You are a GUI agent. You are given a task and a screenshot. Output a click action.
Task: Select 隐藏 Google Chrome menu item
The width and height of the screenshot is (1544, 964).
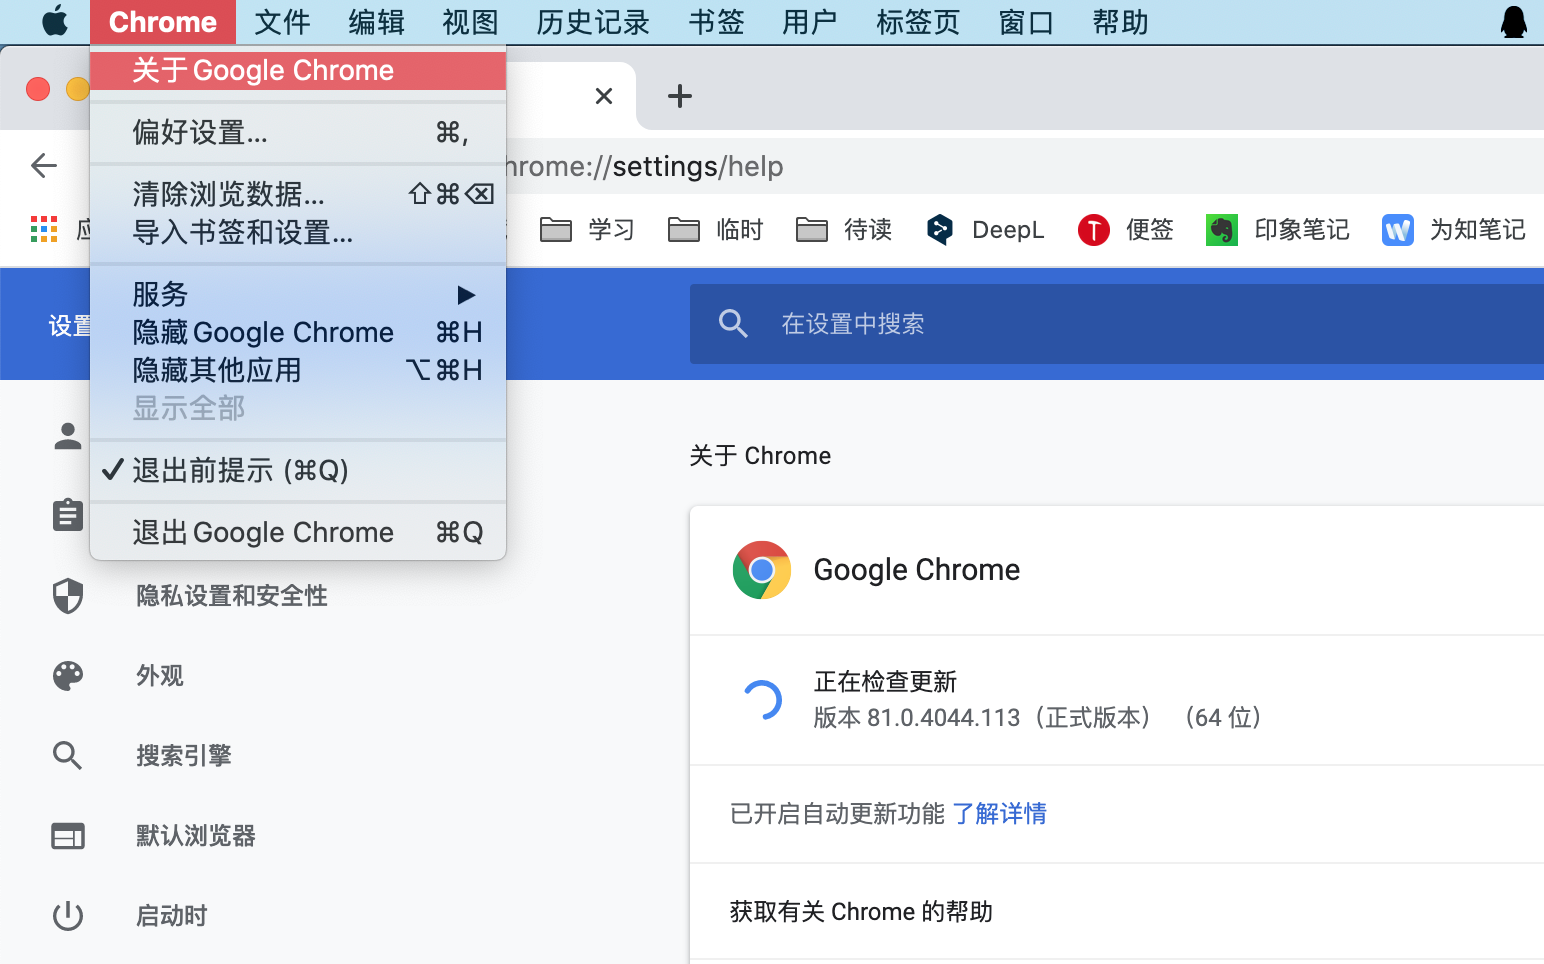point(298,332)
